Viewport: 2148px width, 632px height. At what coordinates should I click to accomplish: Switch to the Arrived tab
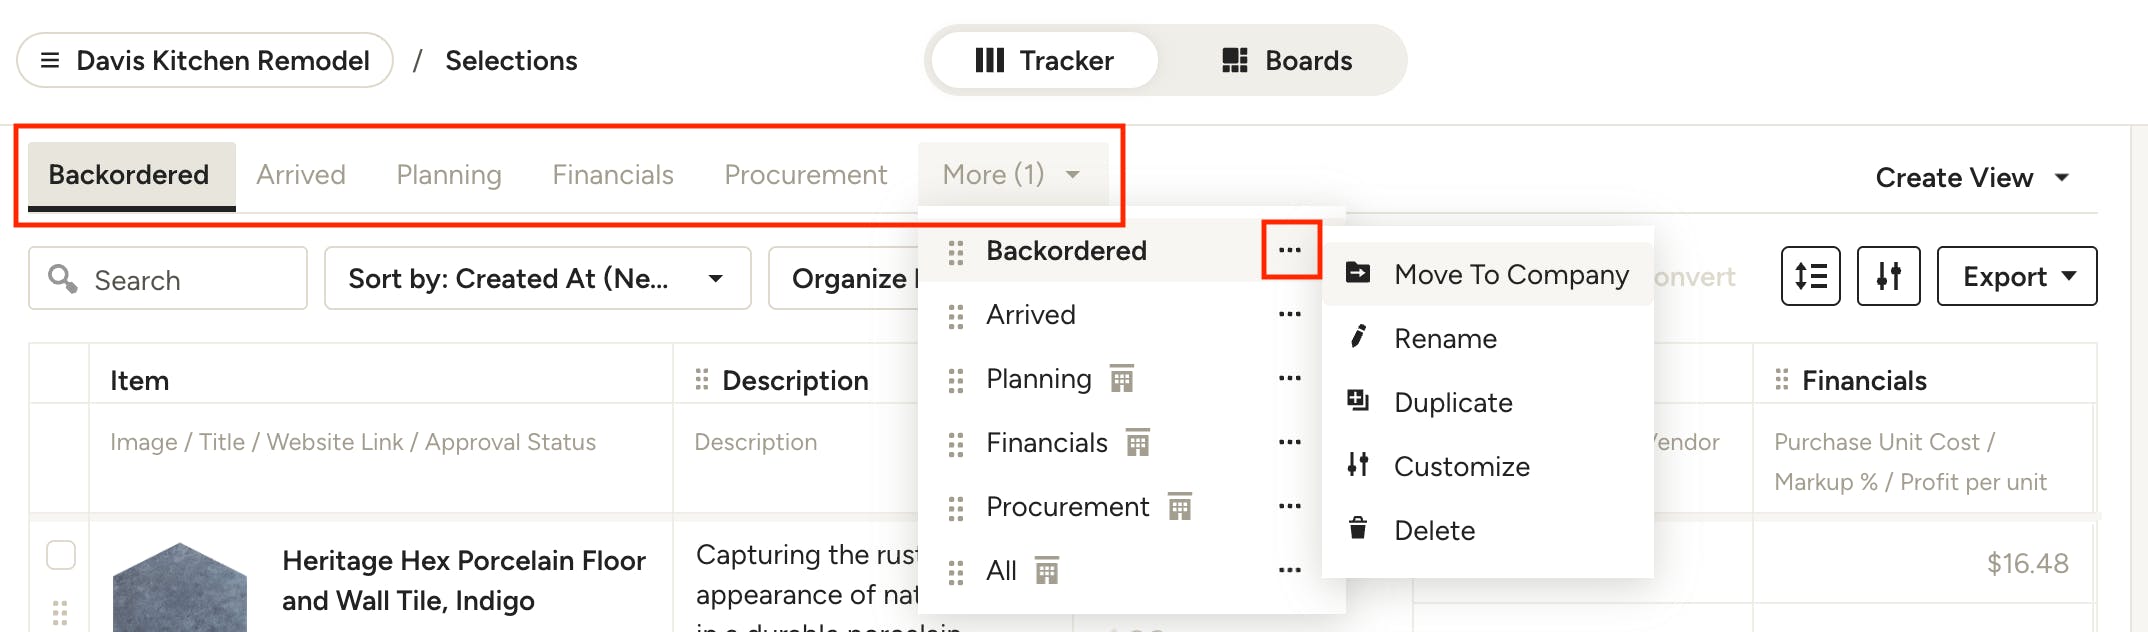(x=301, y=175)
